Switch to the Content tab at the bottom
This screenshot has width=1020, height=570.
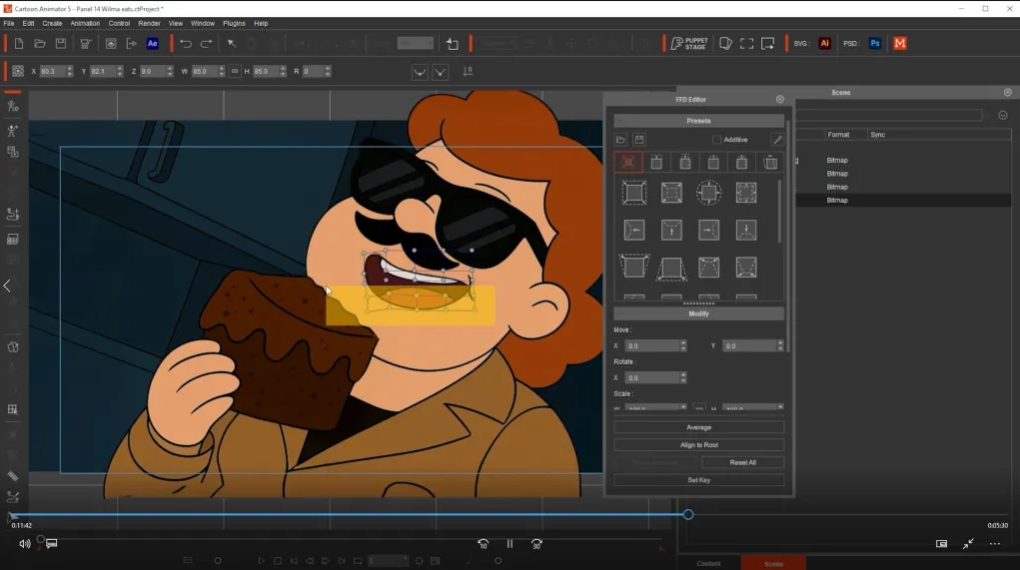(x=708, y=563)
